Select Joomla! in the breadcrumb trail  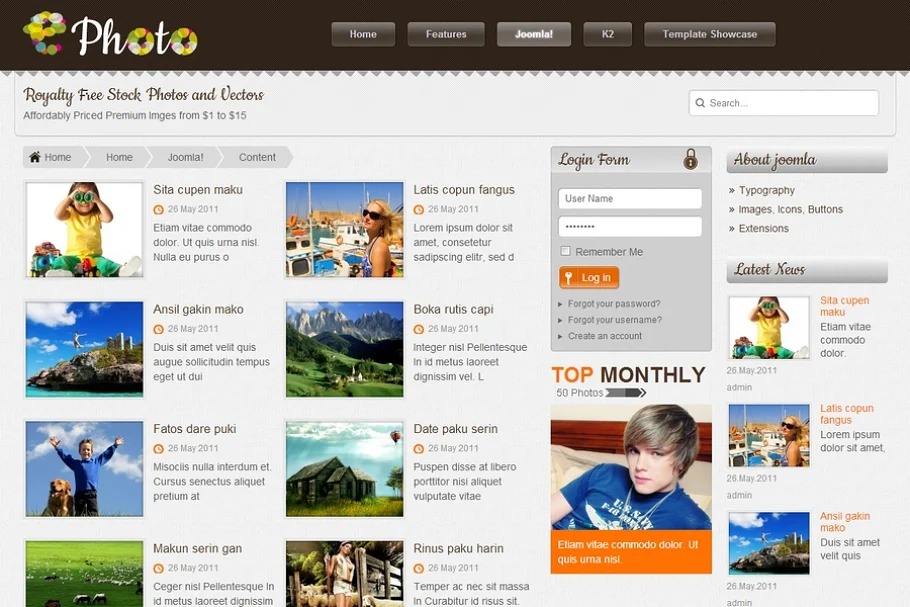click(x=185, y=157)
